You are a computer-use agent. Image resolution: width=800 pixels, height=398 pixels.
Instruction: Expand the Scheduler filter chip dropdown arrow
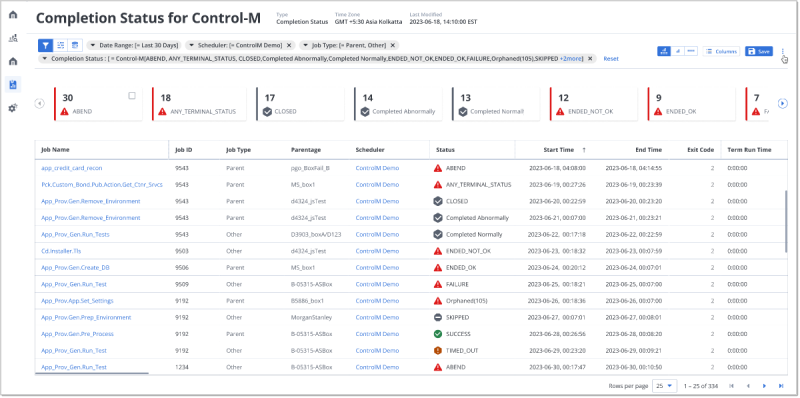tap(191, 45)
